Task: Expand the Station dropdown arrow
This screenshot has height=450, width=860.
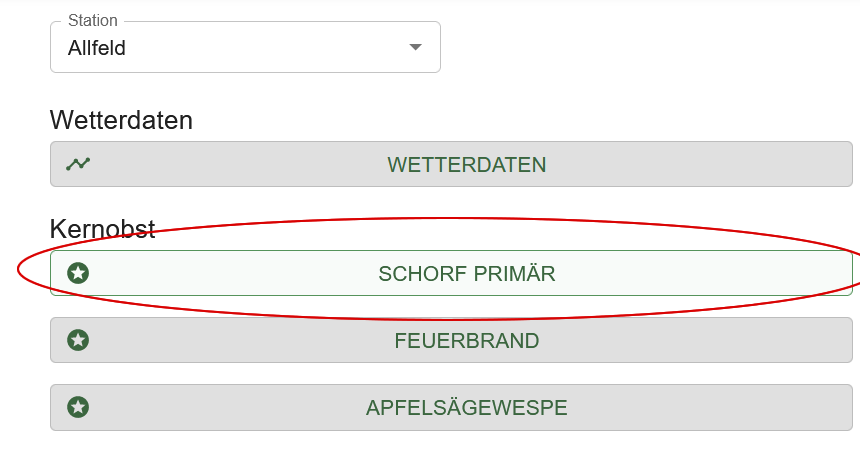Action: click(x=416, y=47)
